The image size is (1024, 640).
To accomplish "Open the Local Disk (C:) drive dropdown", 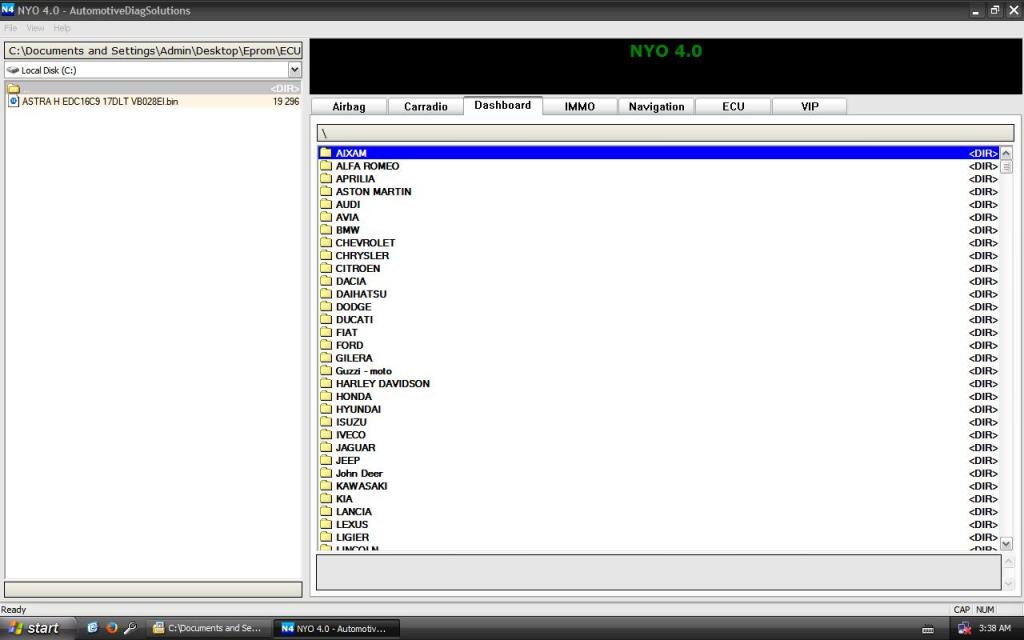I will tap(294, 70).
